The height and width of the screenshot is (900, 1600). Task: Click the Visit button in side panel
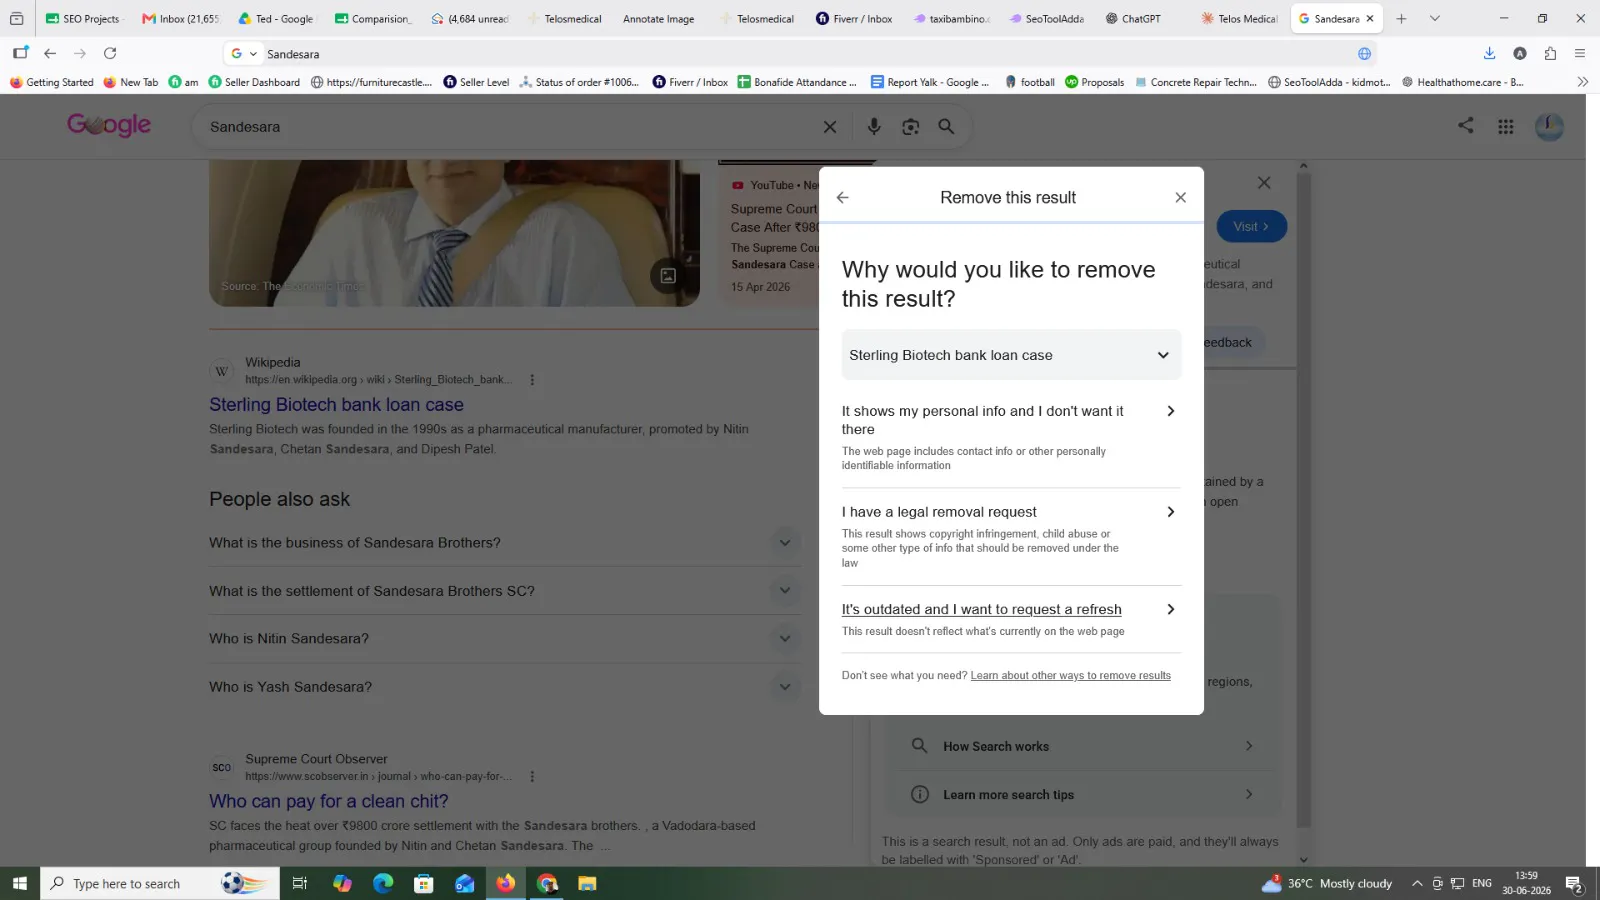pyautogui.click(x=1251, y=227)
